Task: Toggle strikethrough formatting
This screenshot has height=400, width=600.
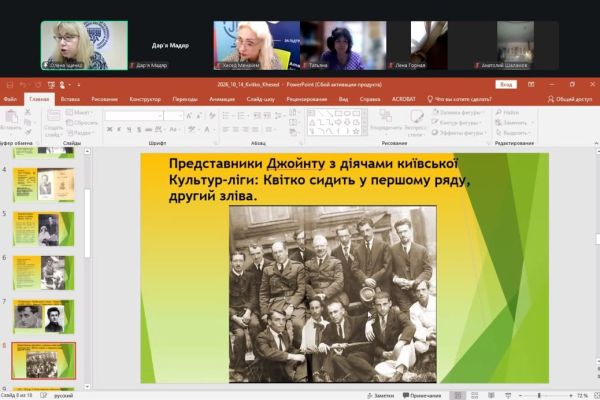Action: 149,130
